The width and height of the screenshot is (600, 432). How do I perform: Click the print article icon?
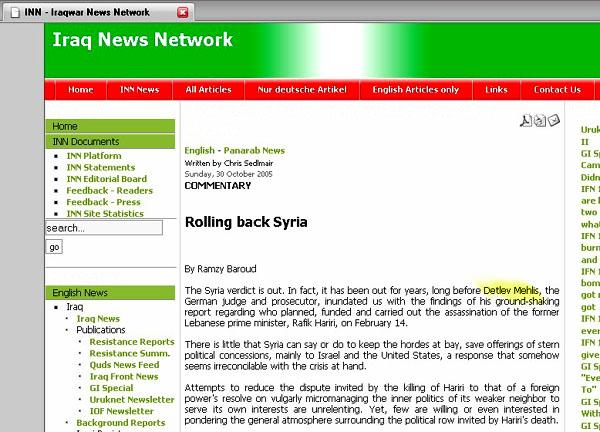(539, 121)
